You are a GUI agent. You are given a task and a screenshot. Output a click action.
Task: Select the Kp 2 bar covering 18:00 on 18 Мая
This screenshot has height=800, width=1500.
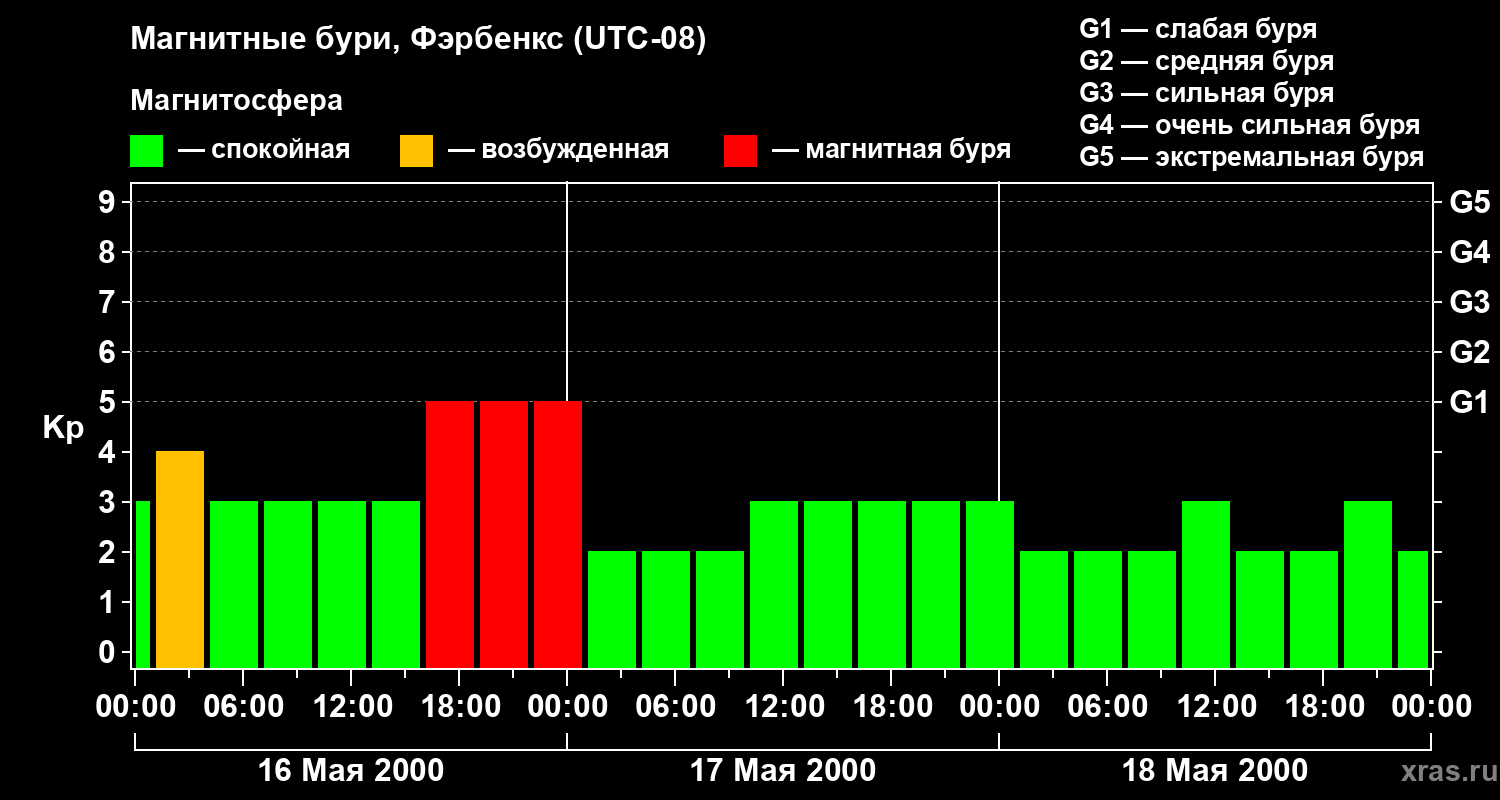point(1314,610)
